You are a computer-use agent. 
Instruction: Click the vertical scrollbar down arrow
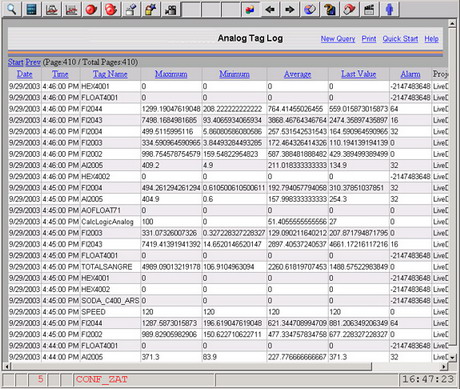(x=452, y=358)
